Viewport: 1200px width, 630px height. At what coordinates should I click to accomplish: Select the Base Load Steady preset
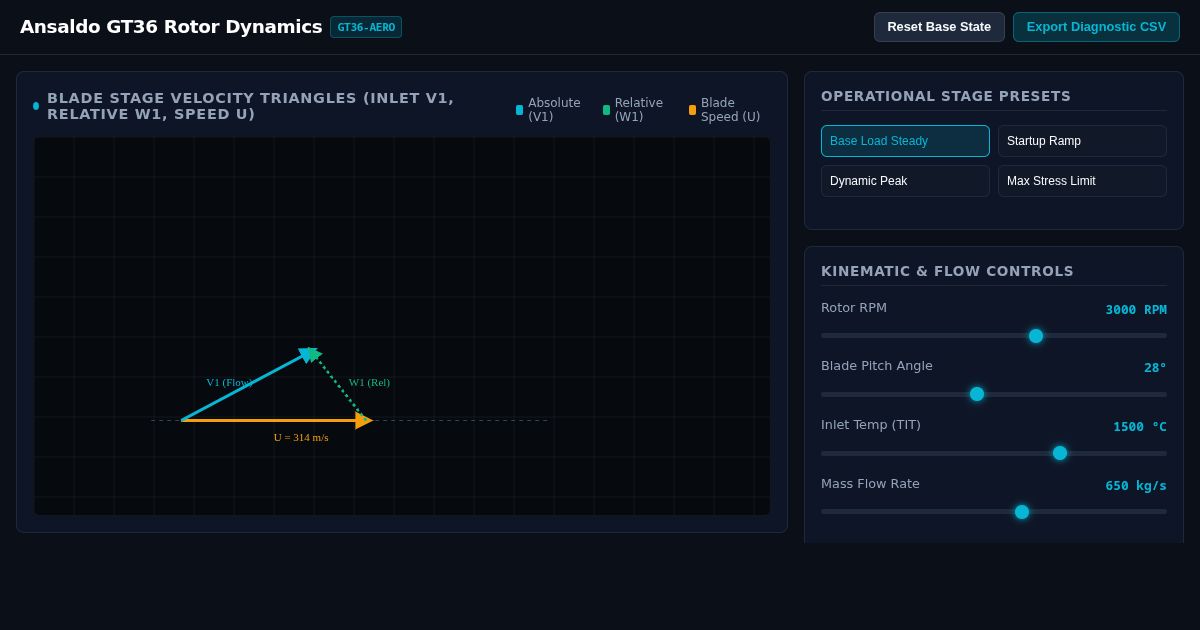(x=905, y=141)
